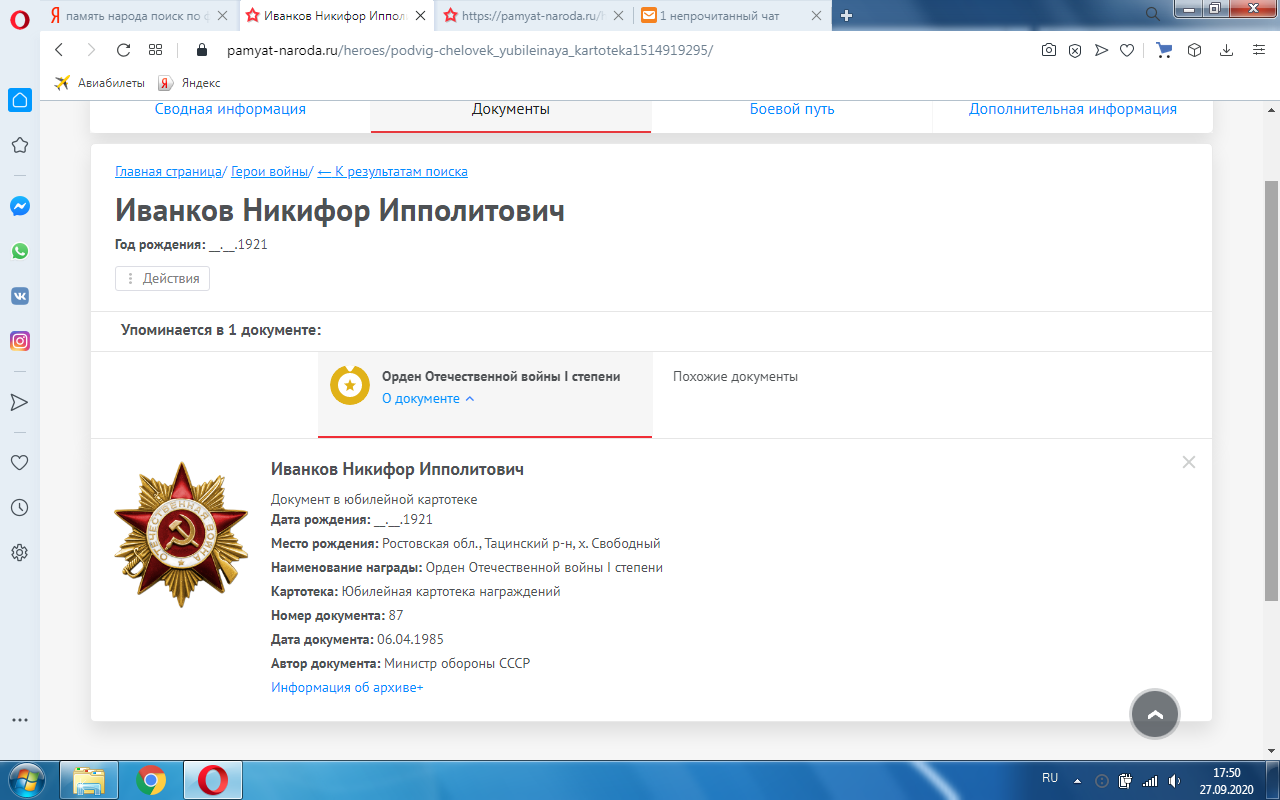This screenshot has height=800, width=1280.
Task: Expand 'Информация об архиве+' section
Action: pyautogui.click(x=347, y=687)
